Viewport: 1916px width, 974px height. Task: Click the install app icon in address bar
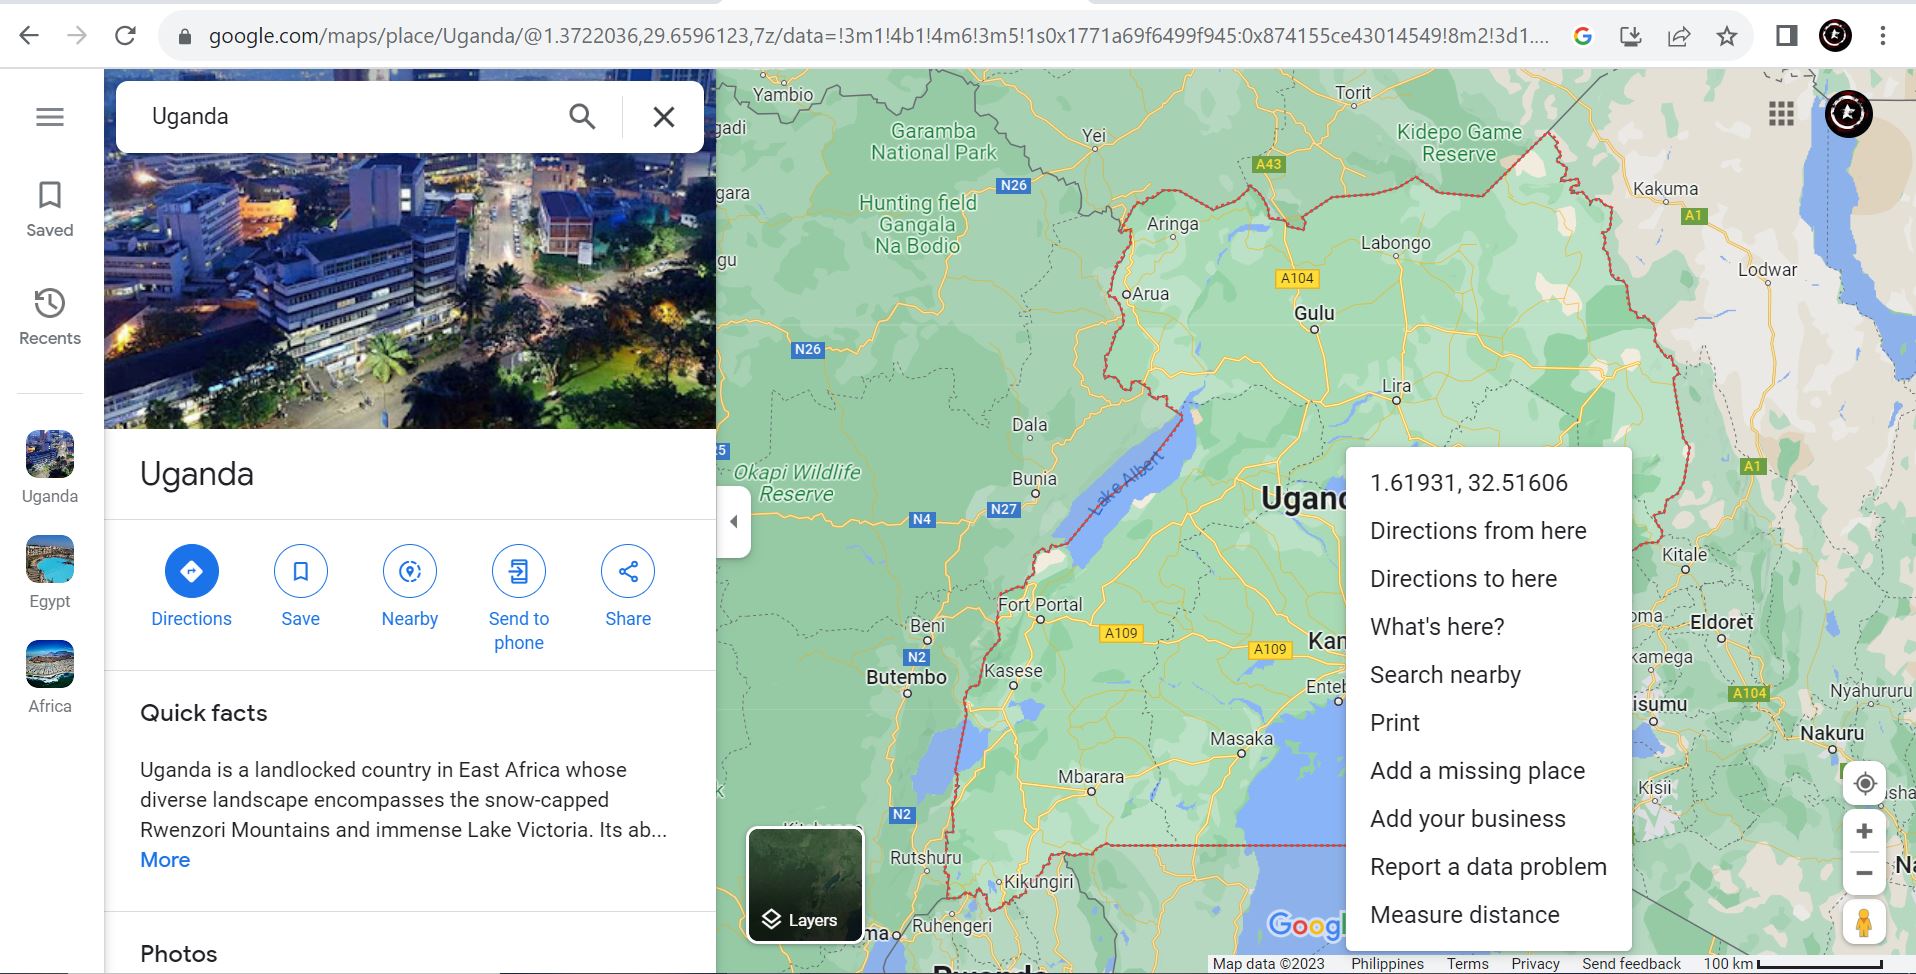1631,36
